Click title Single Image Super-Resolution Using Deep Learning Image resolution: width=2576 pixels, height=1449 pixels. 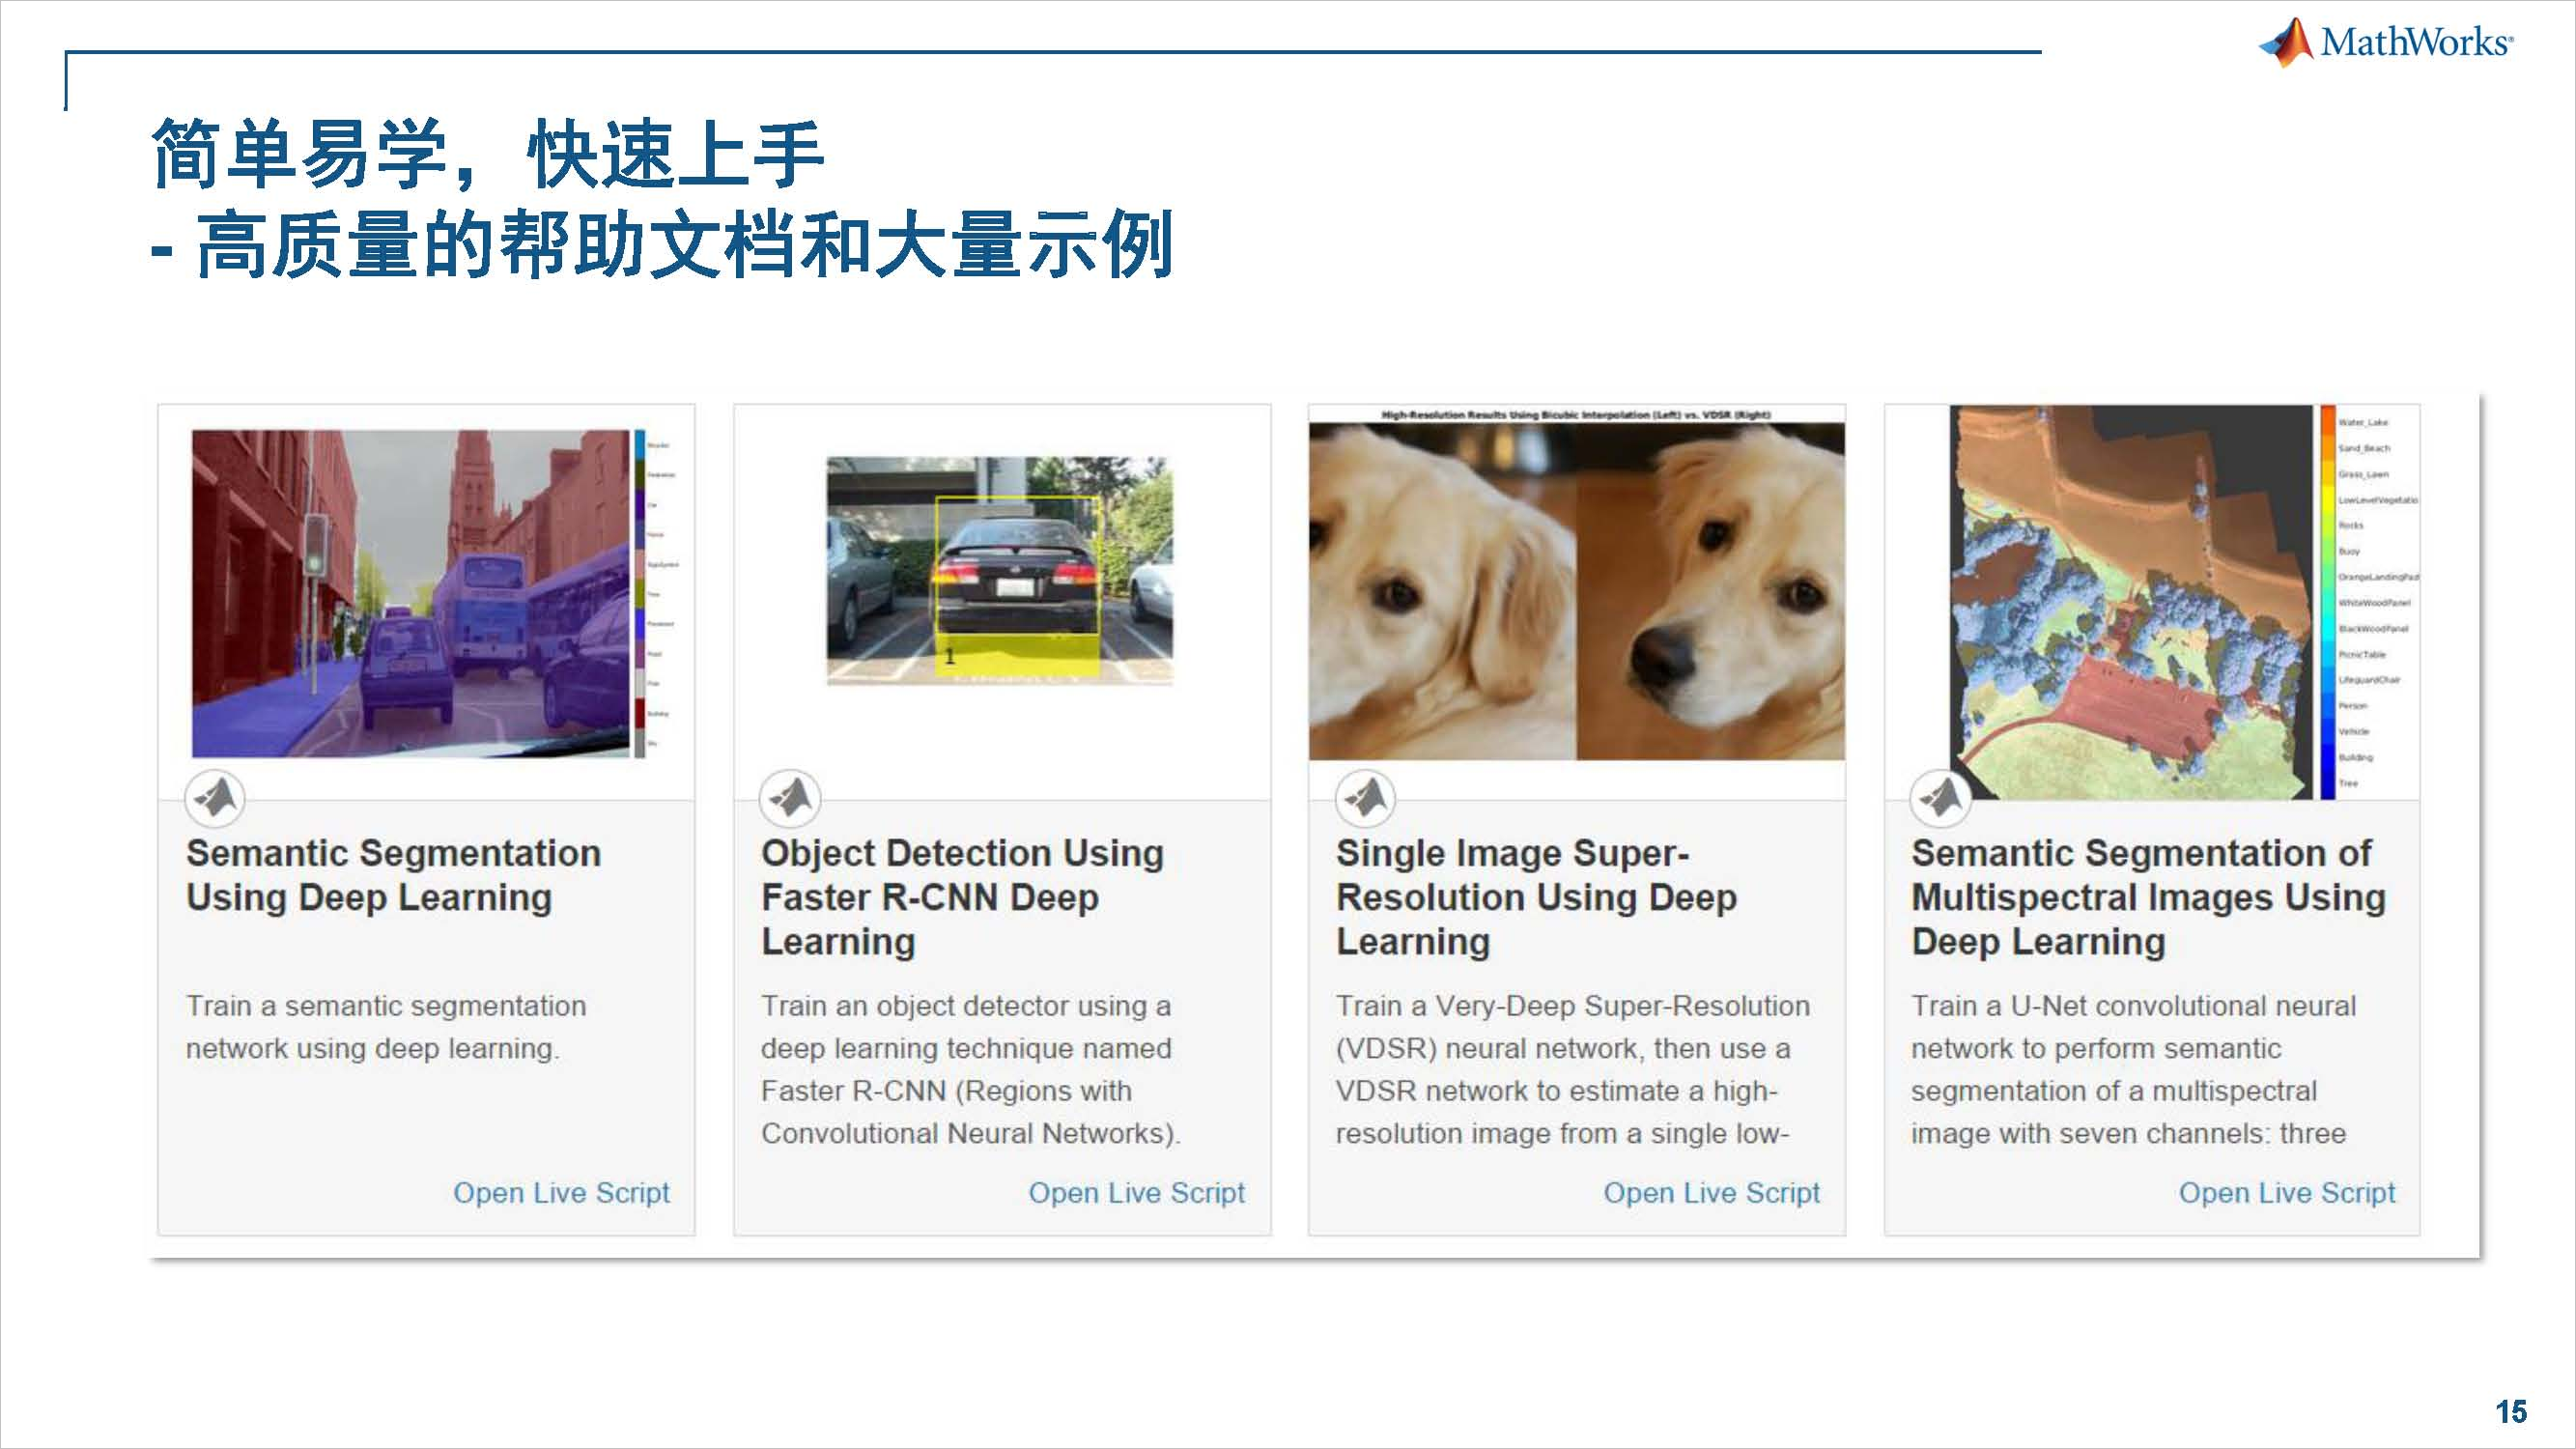pyautogui.click(x=1536, y=897)
